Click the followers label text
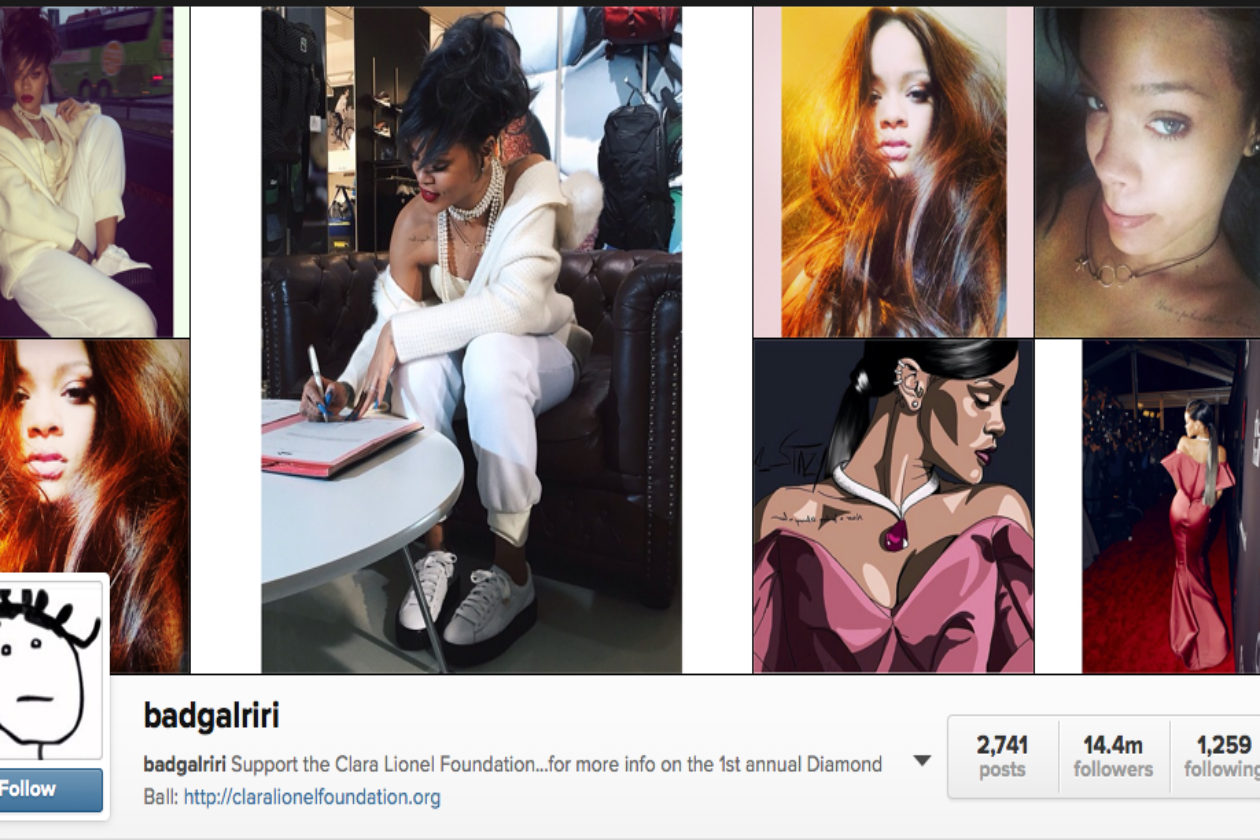 [1113, 769]
